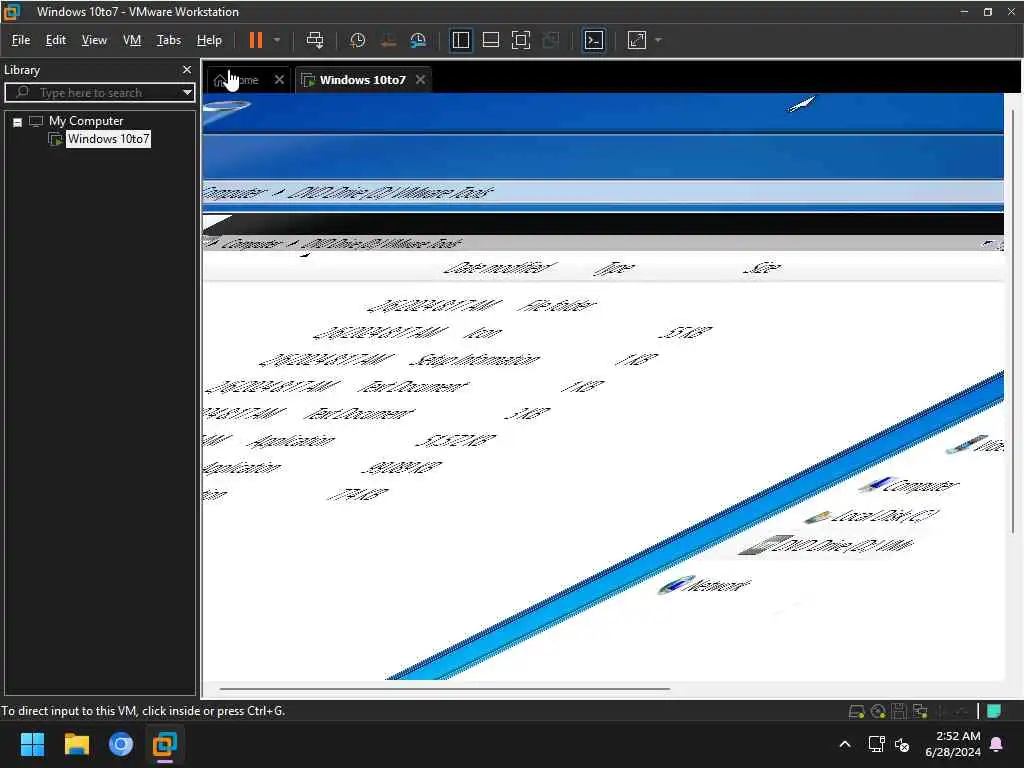Click the green message log status icon
The width and height of the screenshot is (1024, 768).
click(993, 711)
